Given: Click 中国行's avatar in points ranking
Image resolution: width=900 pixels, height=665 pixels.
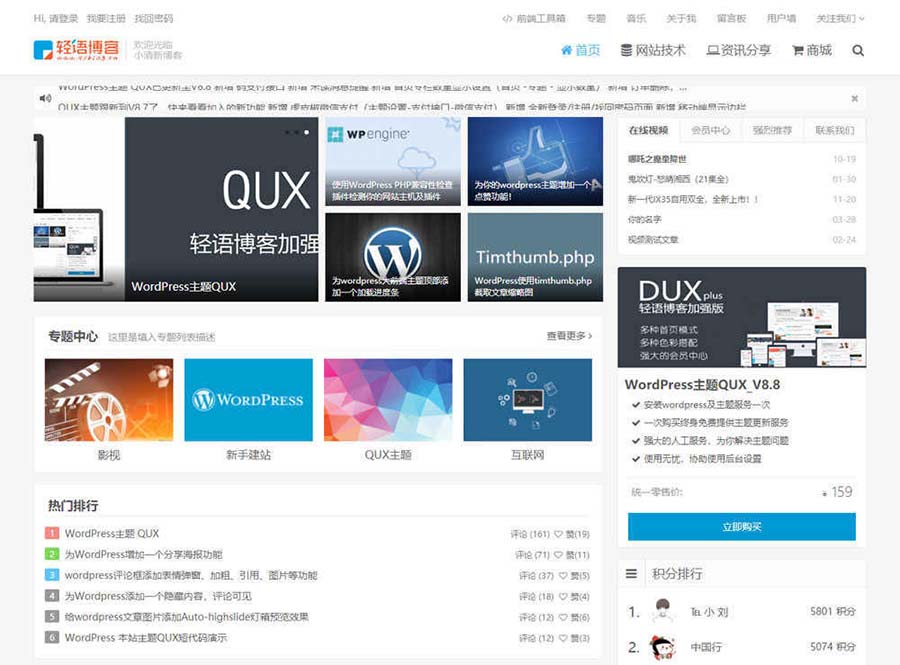Looking at the screenshot, I should pyautogui.click(x=663, y=647).
